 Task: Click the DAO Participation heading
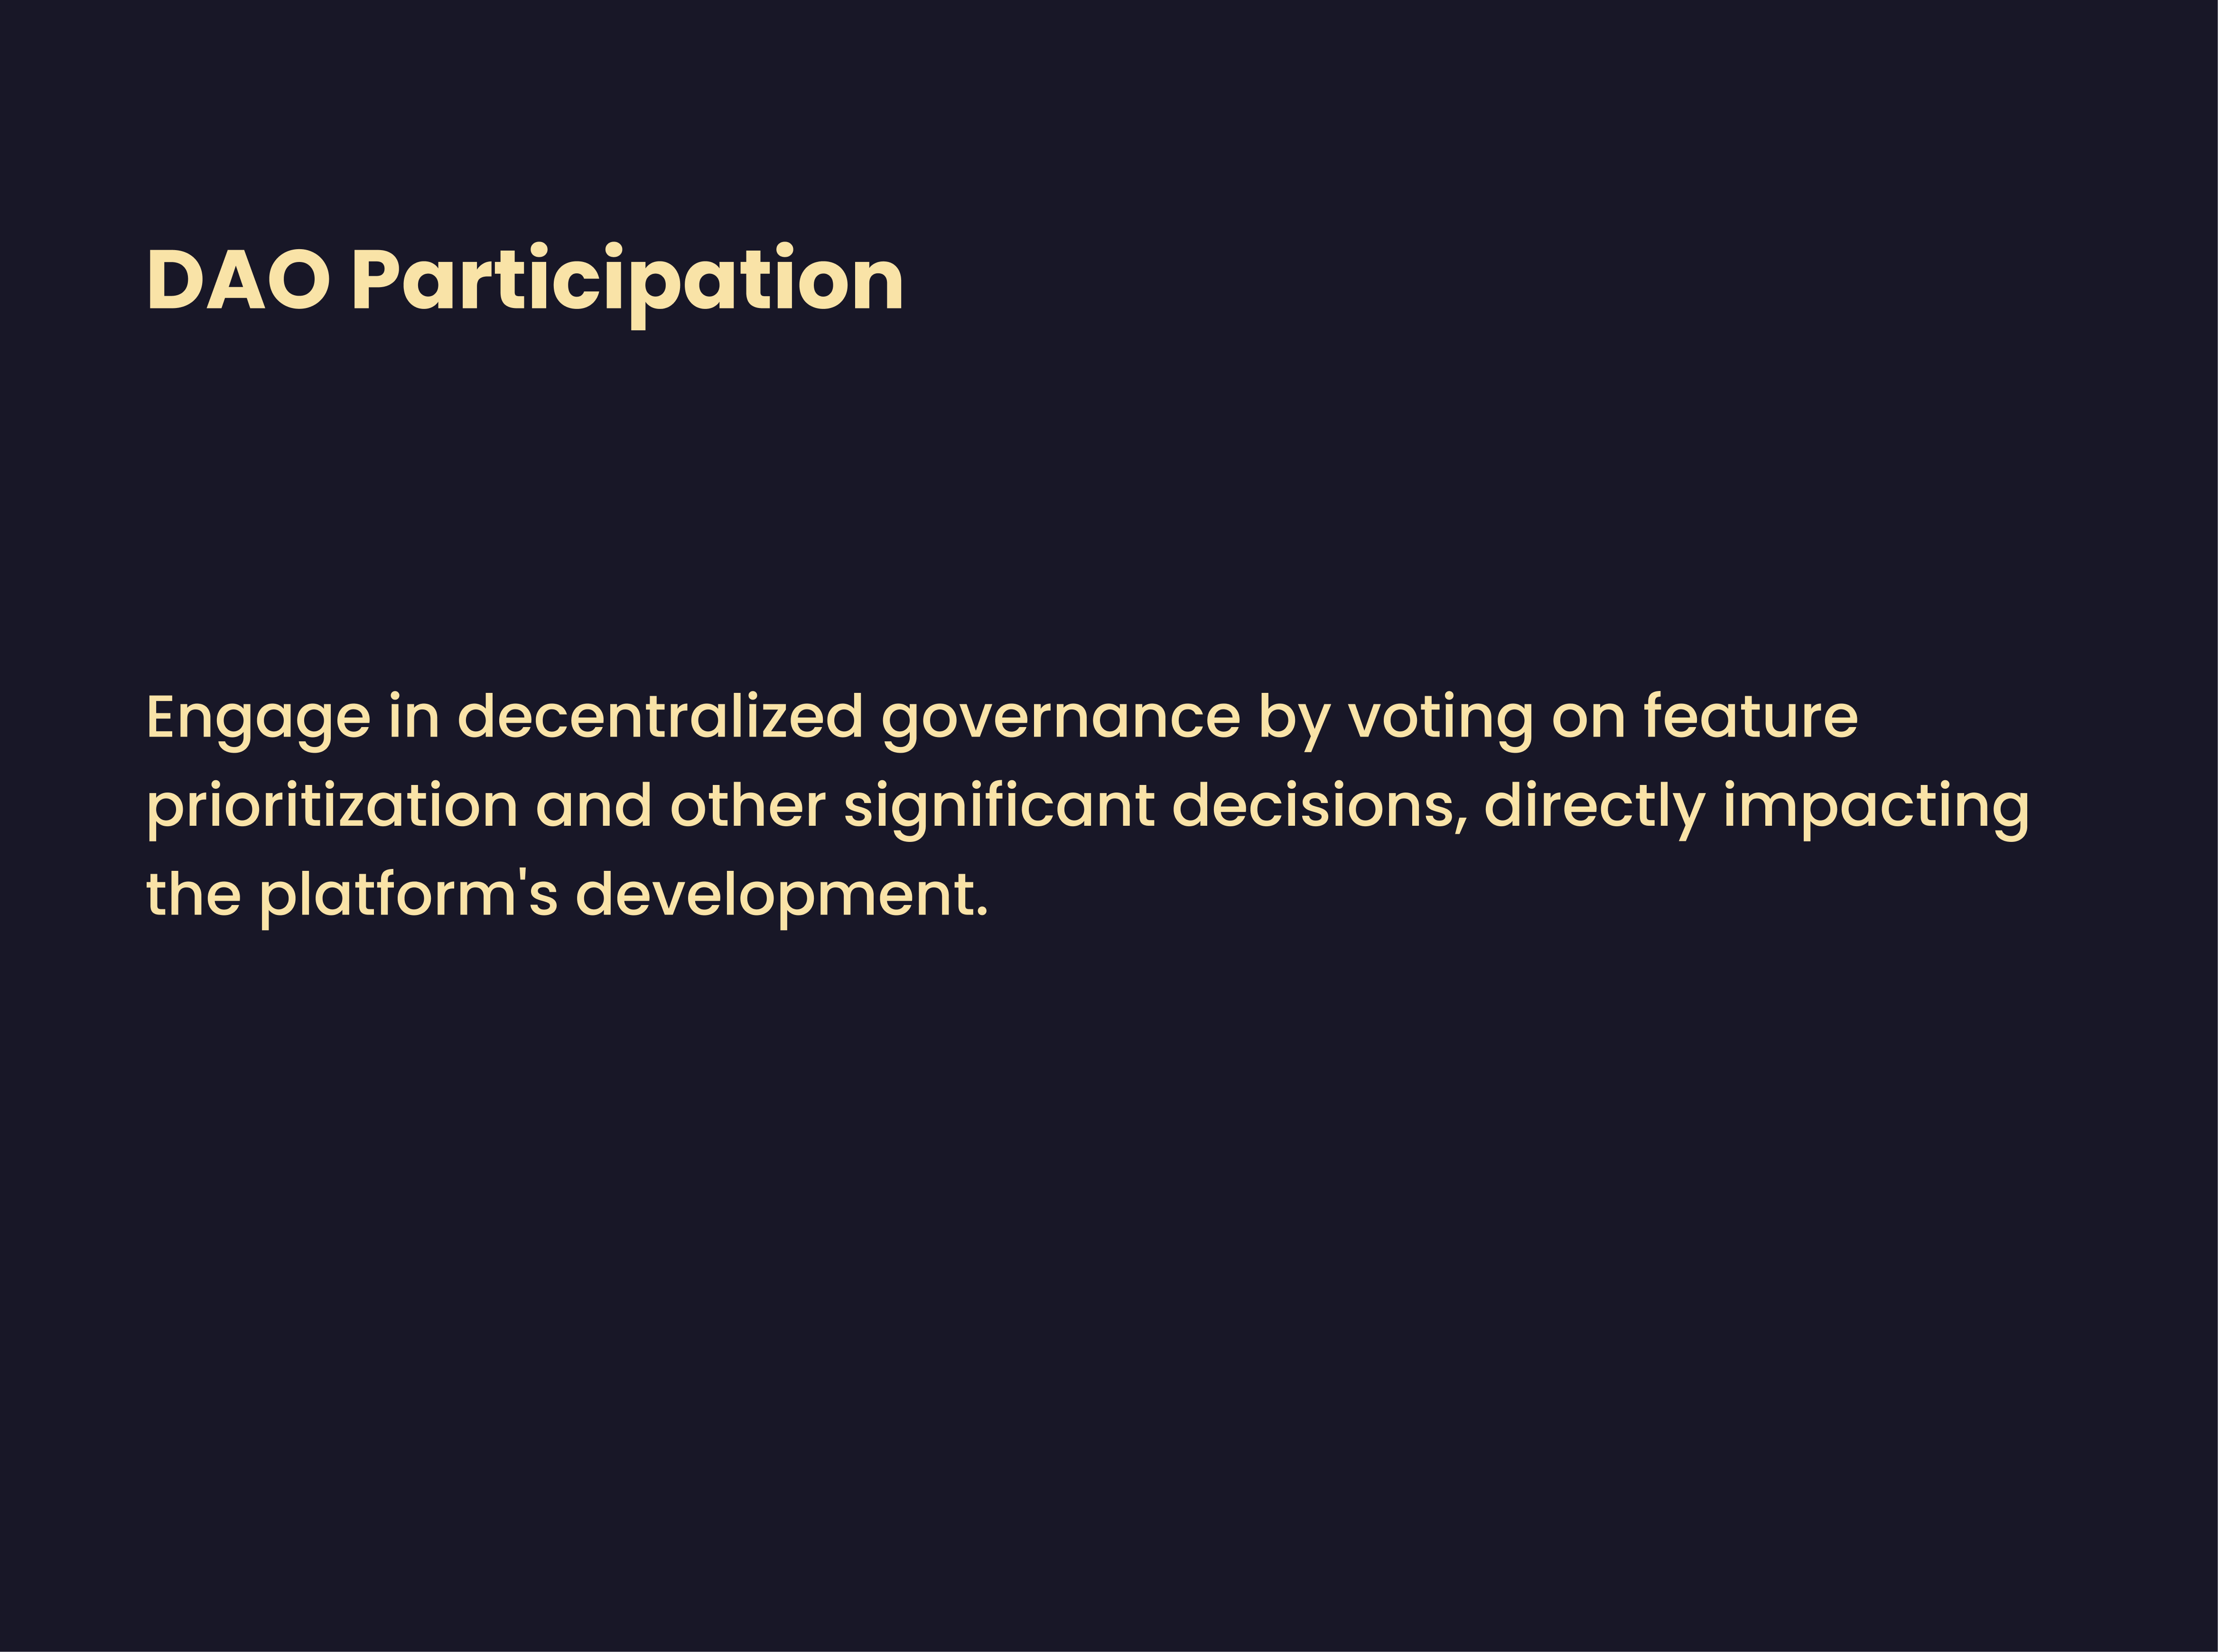[x=524, y=281]
